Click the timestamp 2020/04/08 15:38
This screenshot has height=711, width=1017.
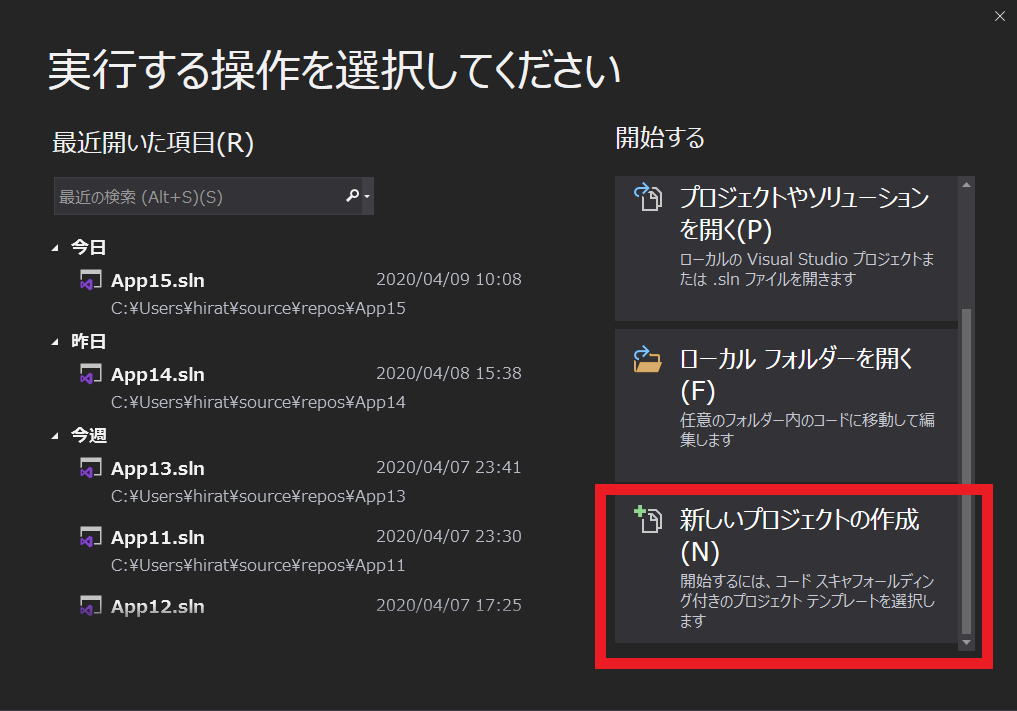pos(449,374)
